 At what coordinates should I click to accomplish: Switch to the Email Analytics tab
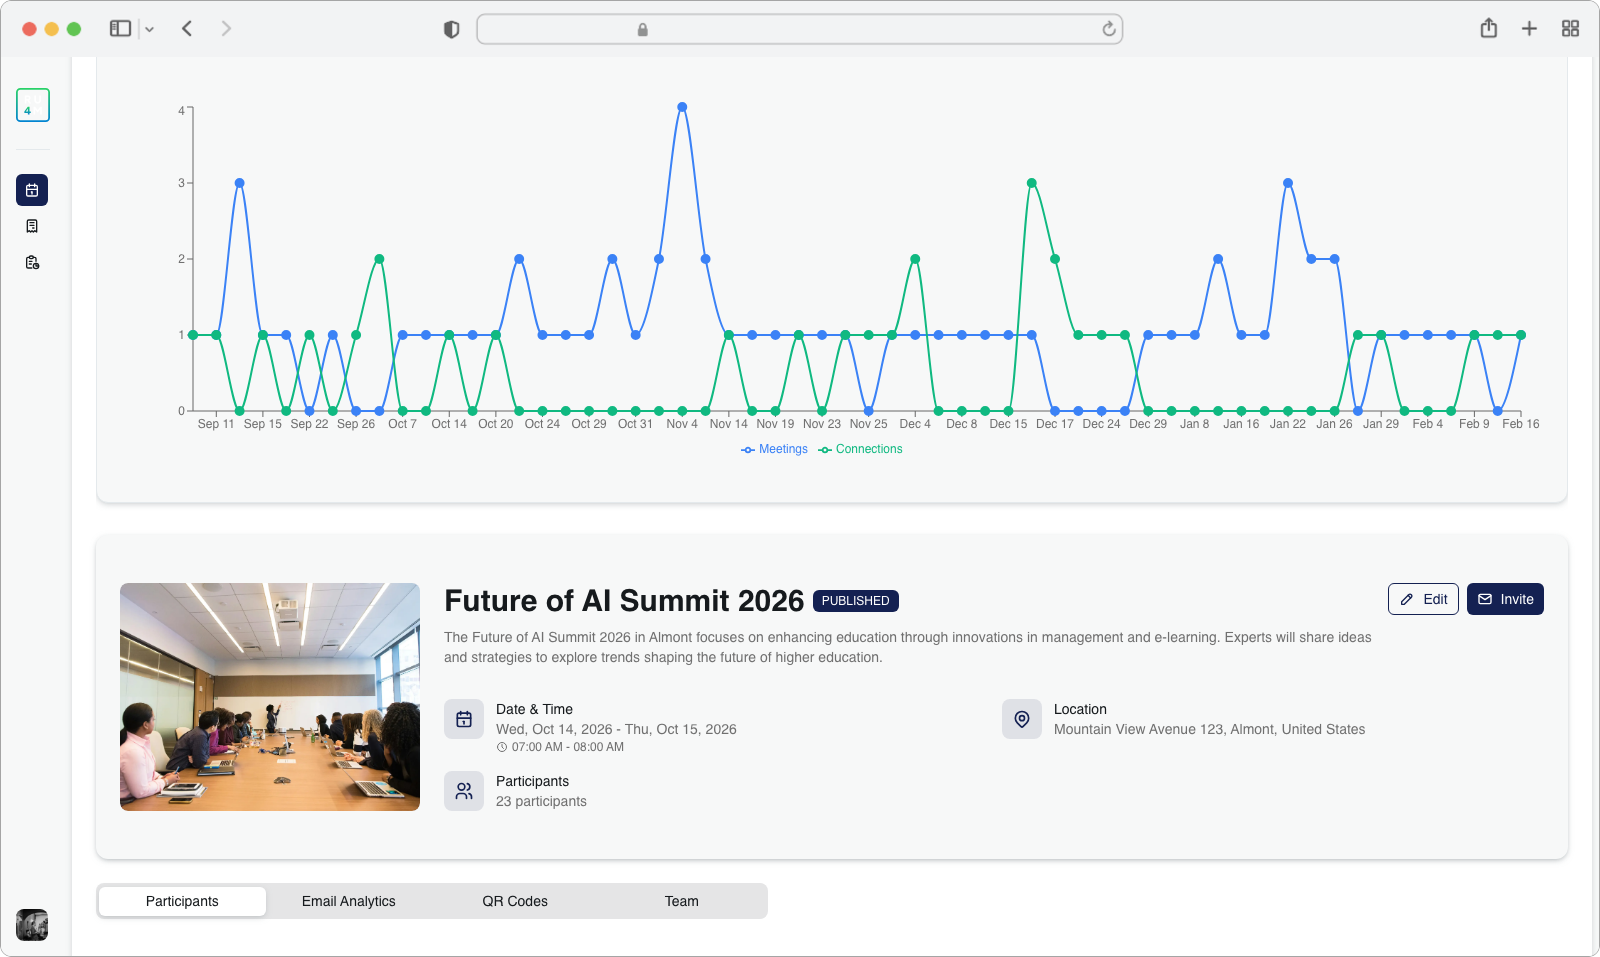348,901
